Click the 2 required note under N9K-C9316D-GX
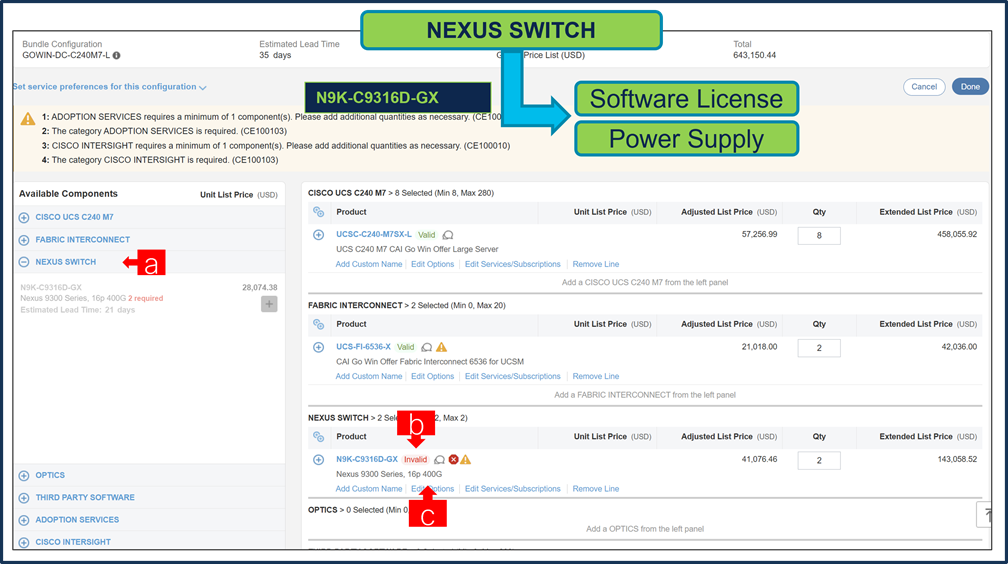This screenshot has width=1008, height=564. tap(145, 298)
